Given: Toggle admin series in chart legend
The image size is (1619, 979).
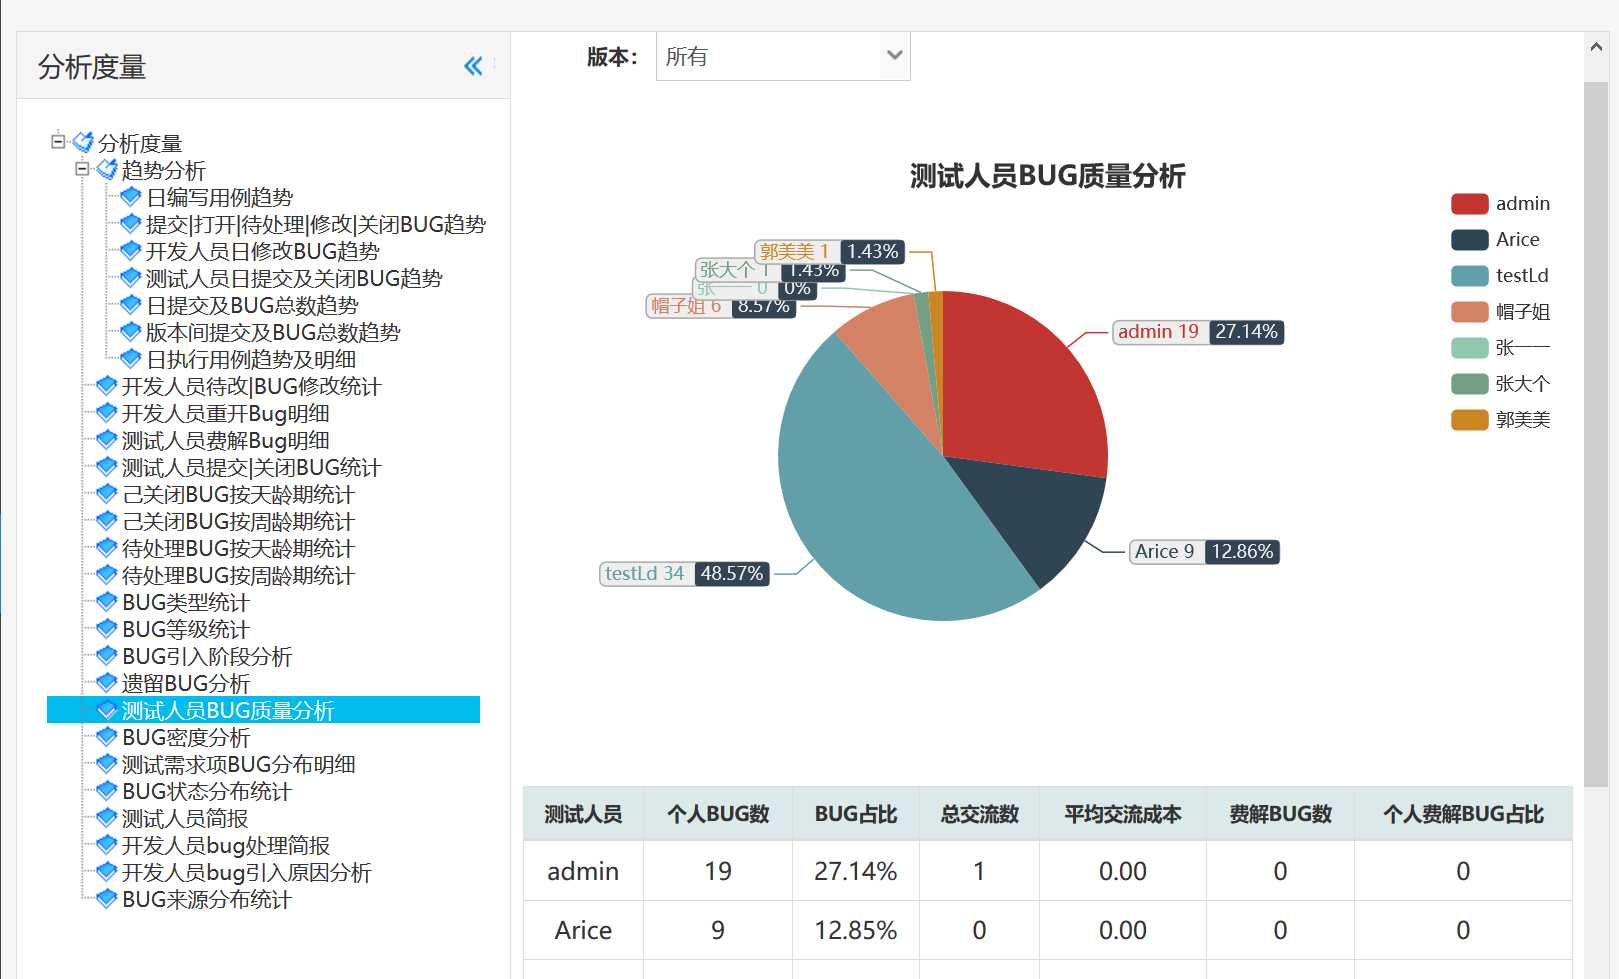Looking at the screenshot, I should point(1500,203).
